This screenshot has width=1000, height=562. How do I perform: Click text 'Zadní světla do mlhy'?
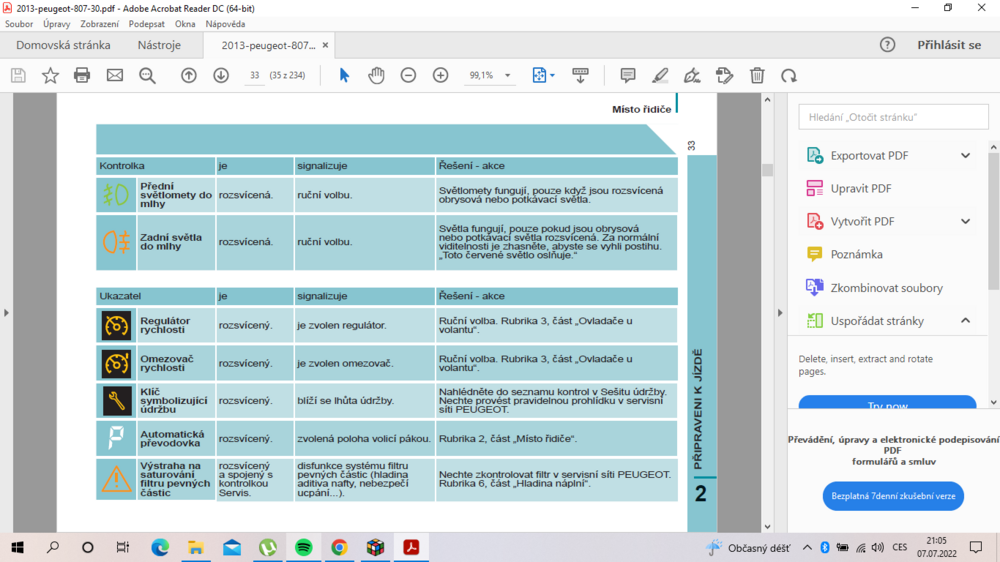pyautogui.click(x=171, y=242)
